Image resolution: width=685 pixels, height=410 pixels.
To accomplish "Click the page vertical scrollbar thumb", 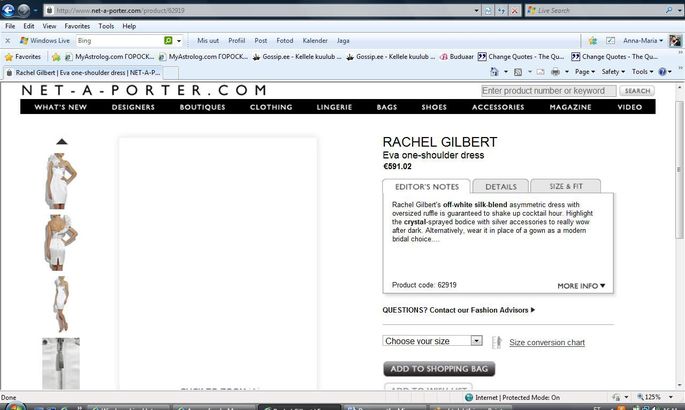I will click(679, 169).
